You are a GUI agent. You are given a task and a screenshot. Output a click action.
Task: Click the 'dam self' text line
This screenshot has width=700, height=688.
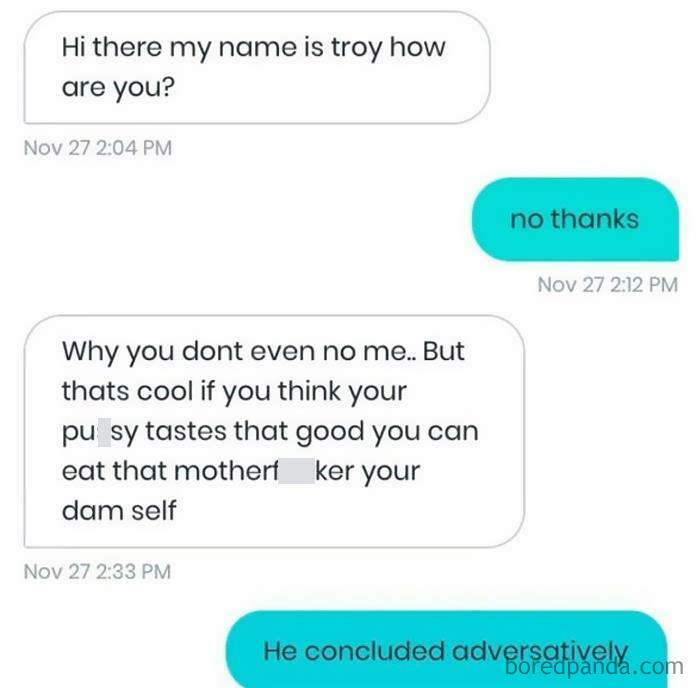pos(119,510)
